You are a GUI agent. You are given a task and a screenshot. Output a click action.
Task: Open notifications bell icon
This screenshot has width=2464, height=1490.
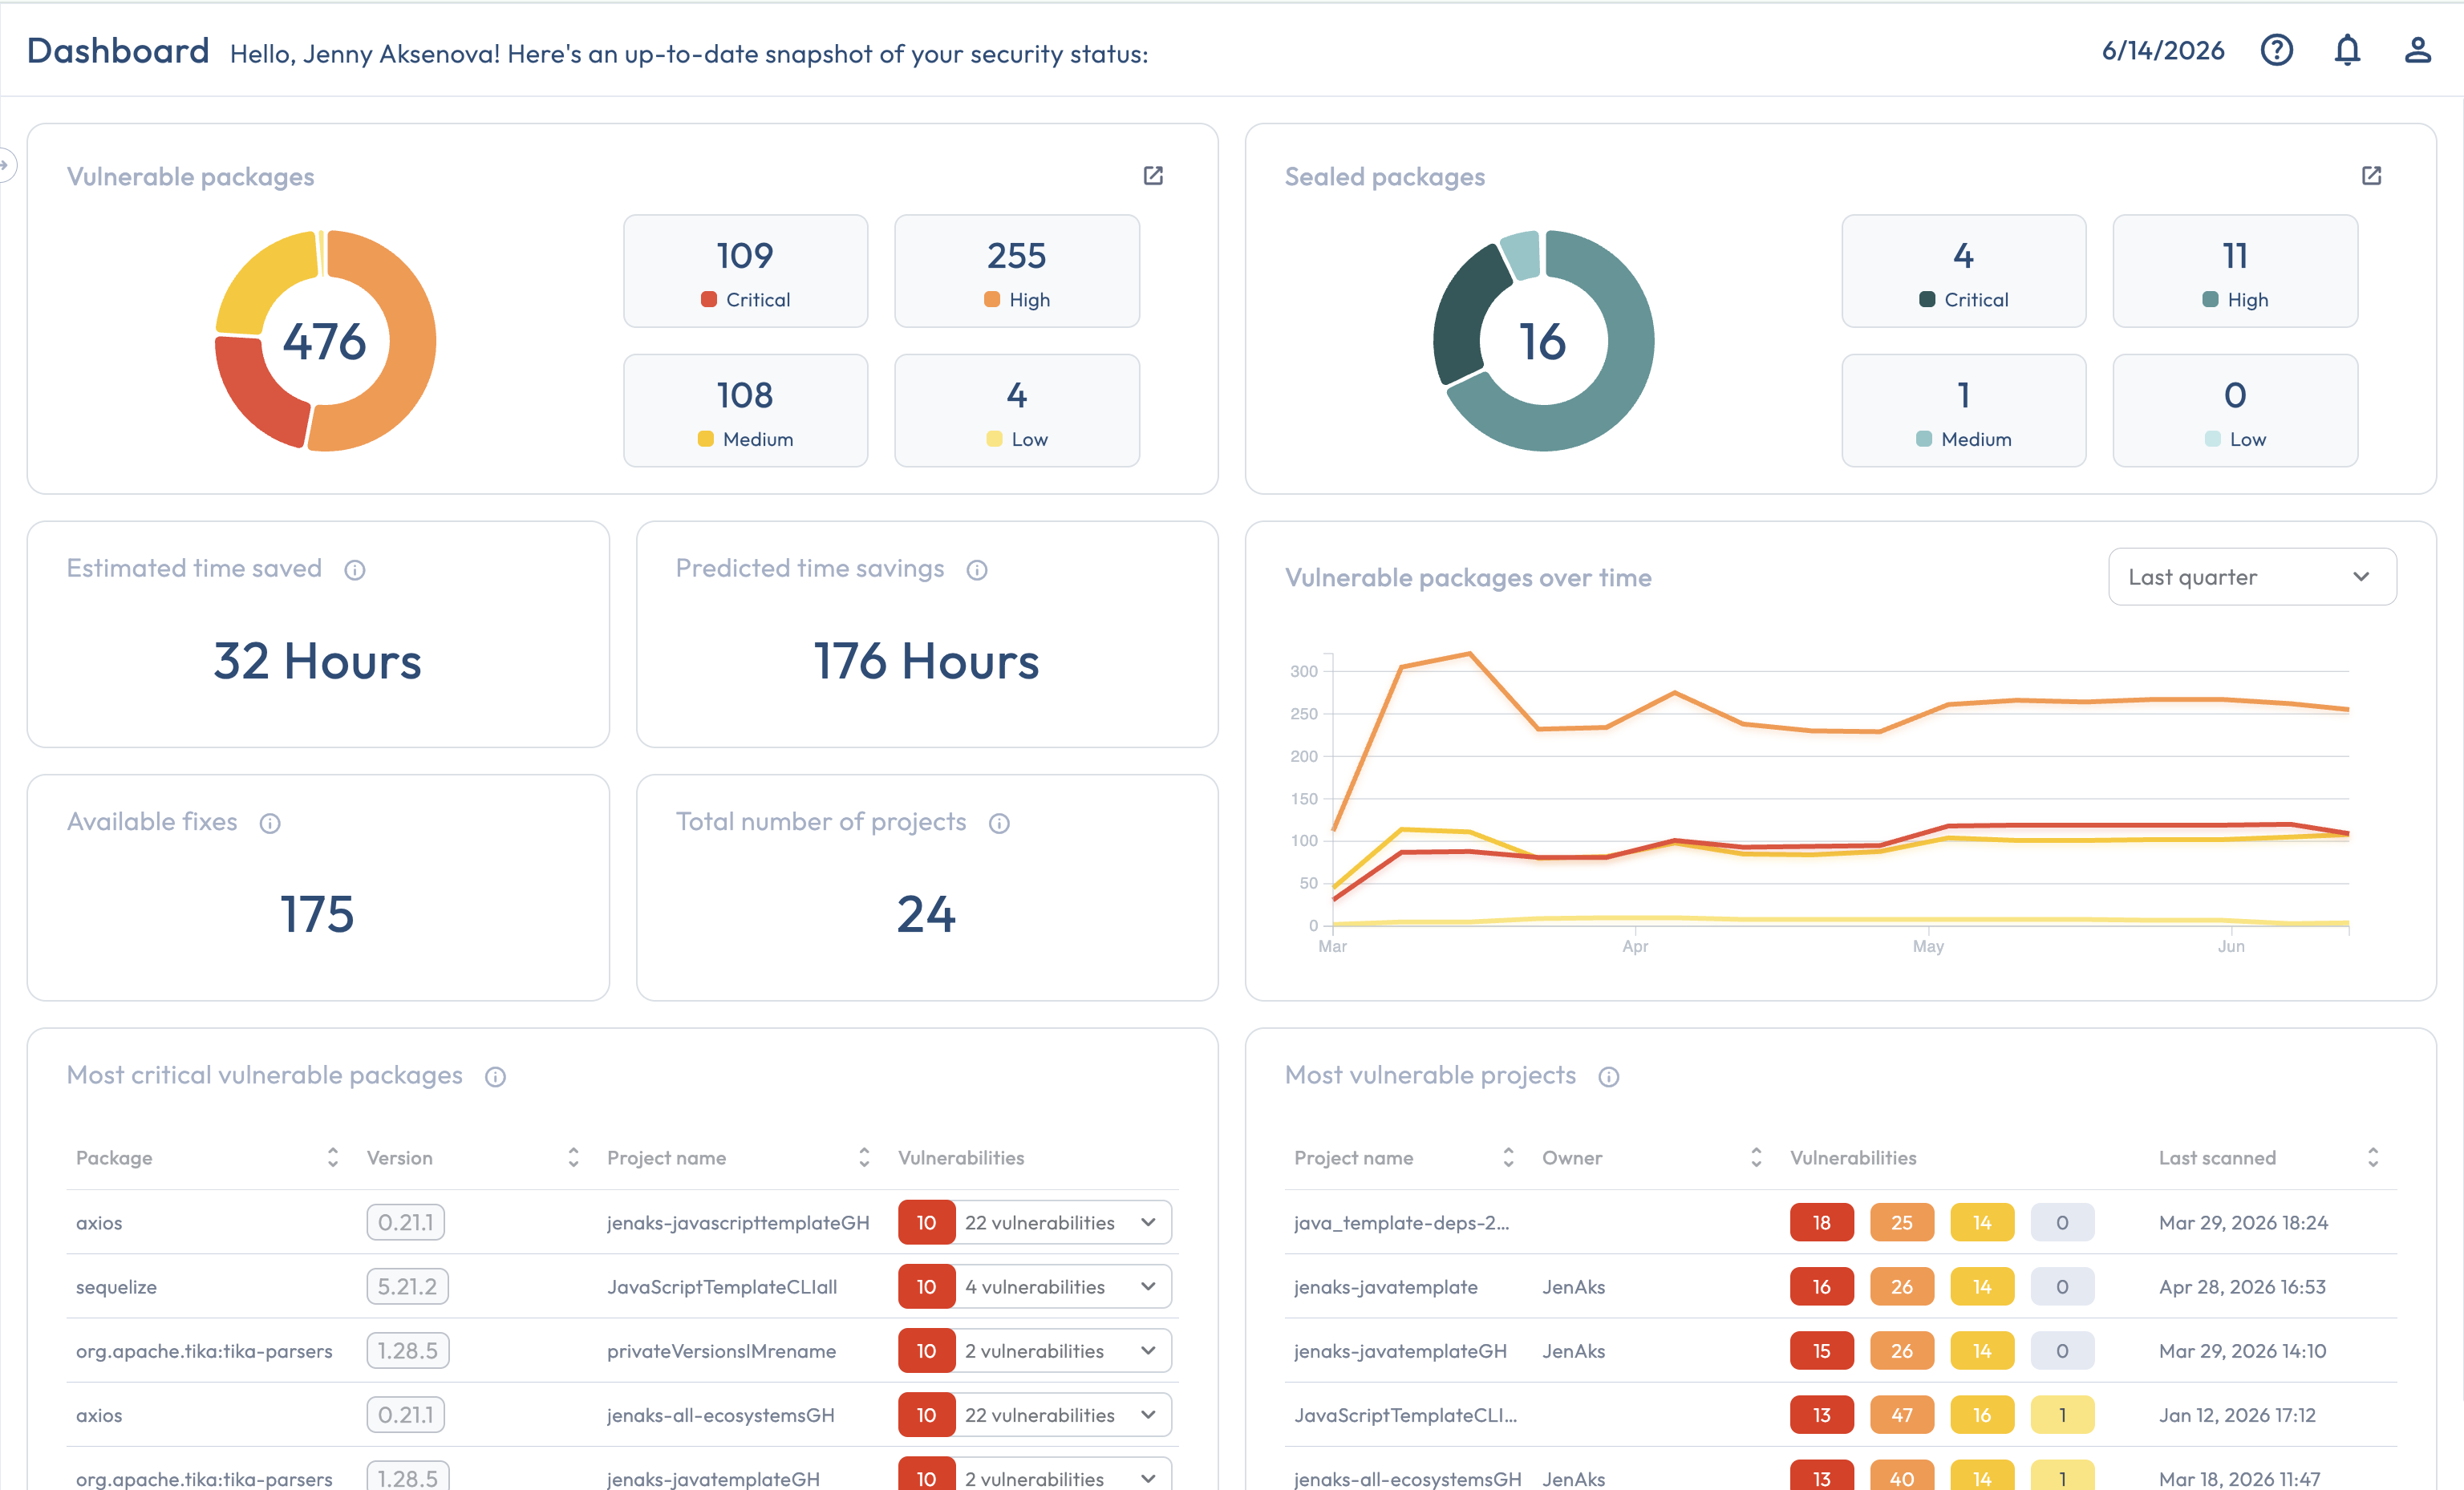point(2347,50)
